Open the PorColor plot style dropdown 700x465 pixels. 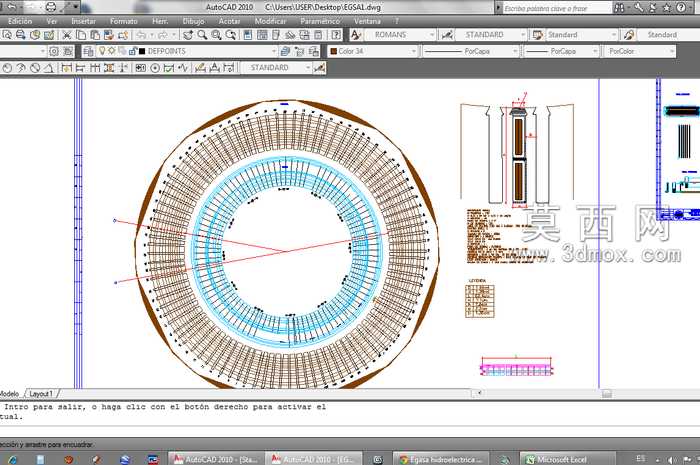671,51
